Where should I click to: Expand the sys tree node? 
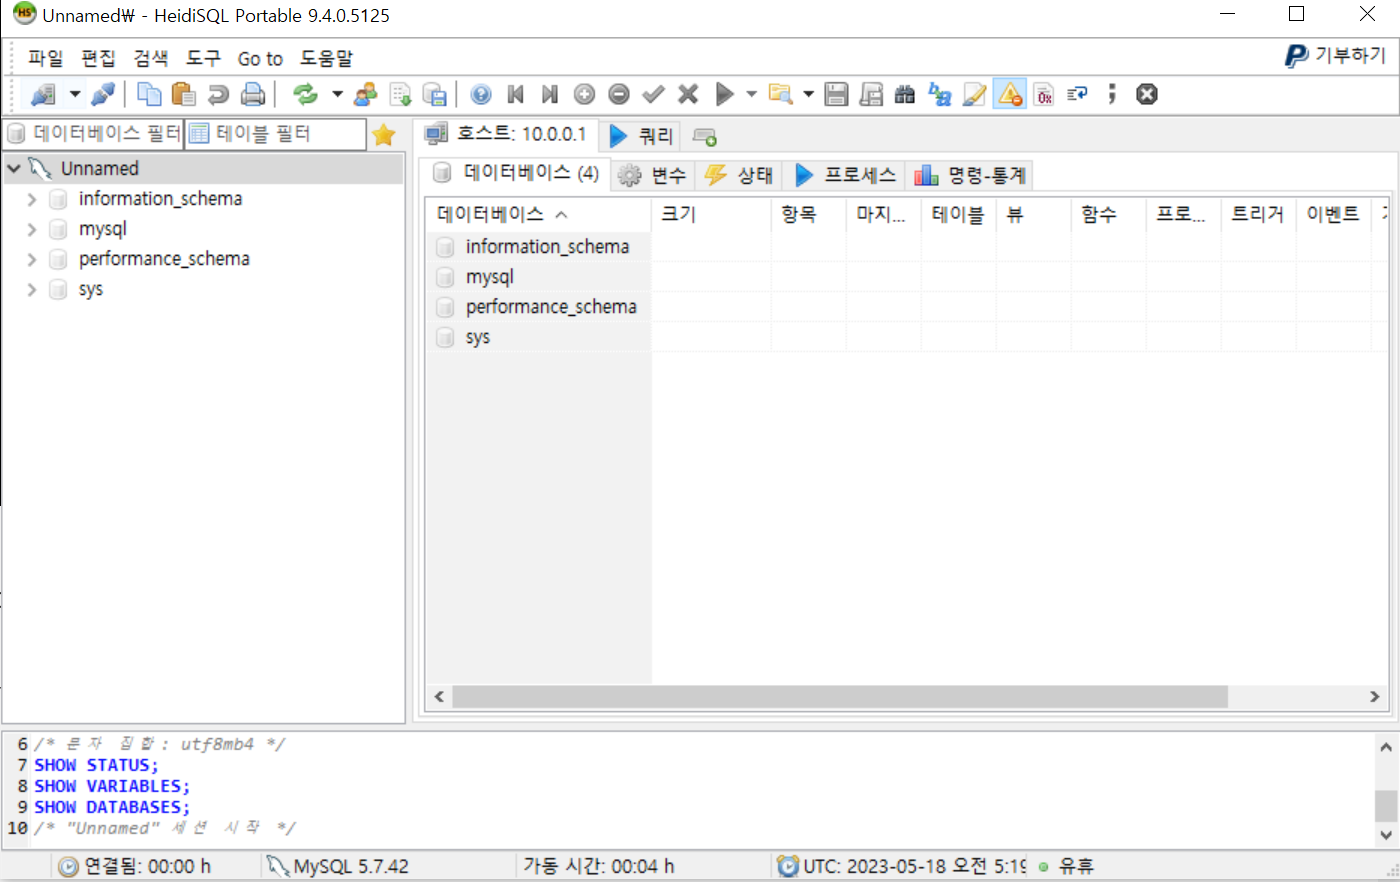tap(32, 289)
